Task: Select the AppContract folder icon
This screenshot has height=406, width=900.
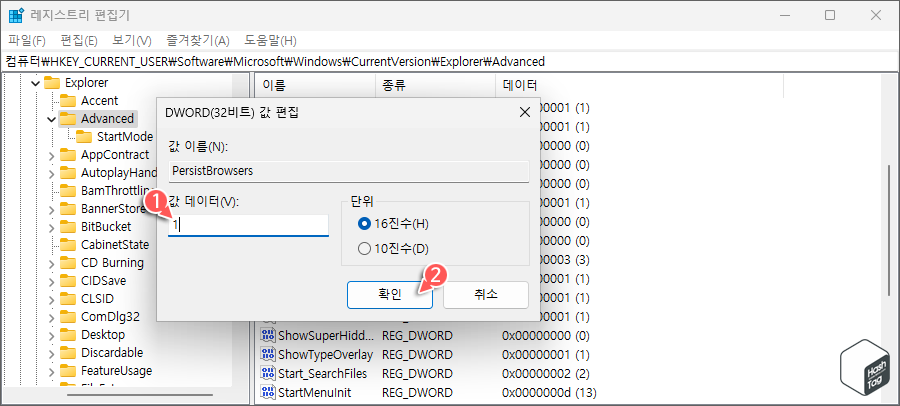Action: [x=68, y=154]
